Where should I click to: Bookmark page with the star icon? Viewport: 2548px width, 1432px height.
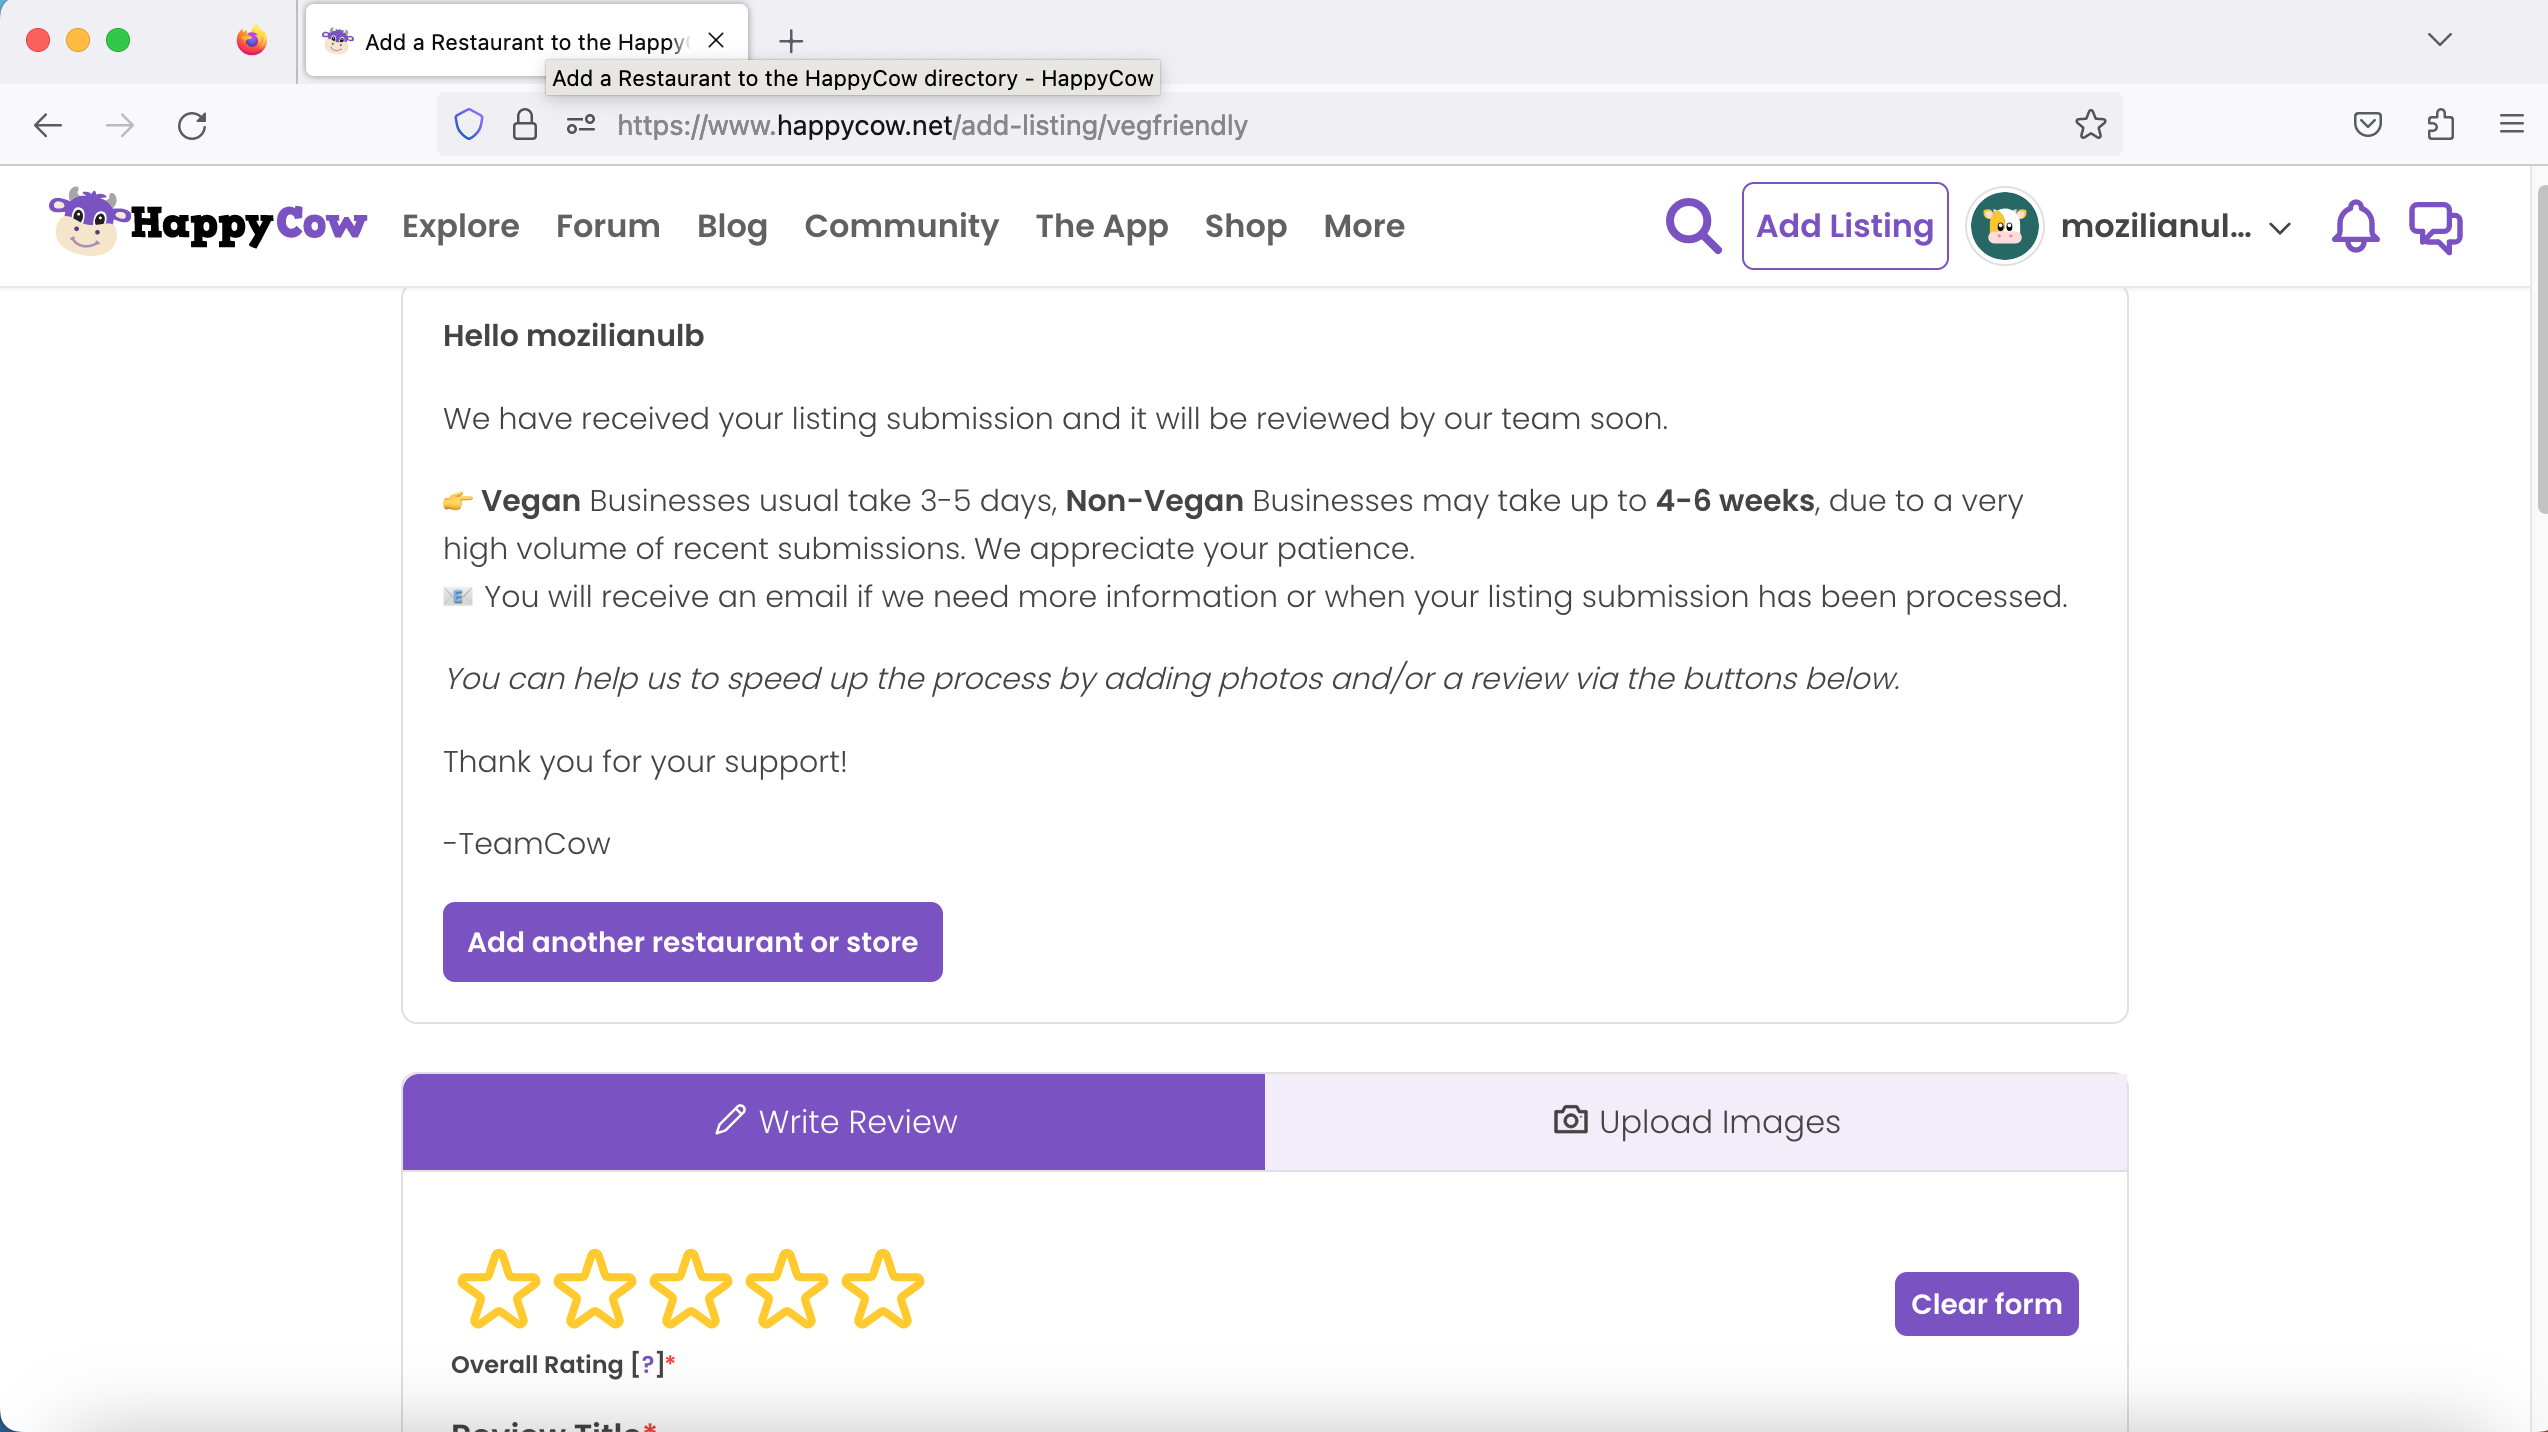[x=2090, y=125]
